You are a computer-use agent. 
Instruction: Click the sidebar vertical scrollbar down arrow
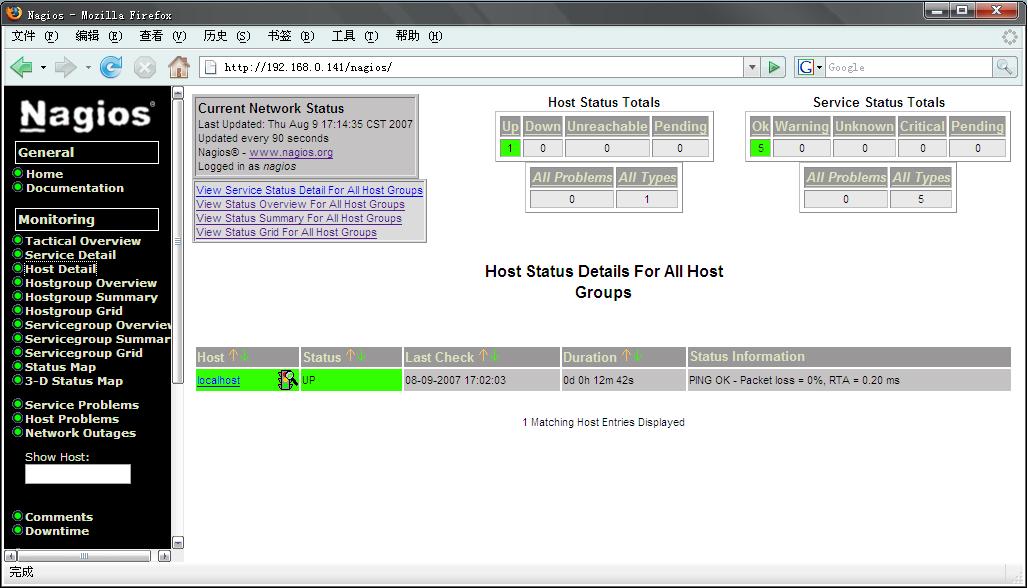pyautogui.click(x=178, y=543)
